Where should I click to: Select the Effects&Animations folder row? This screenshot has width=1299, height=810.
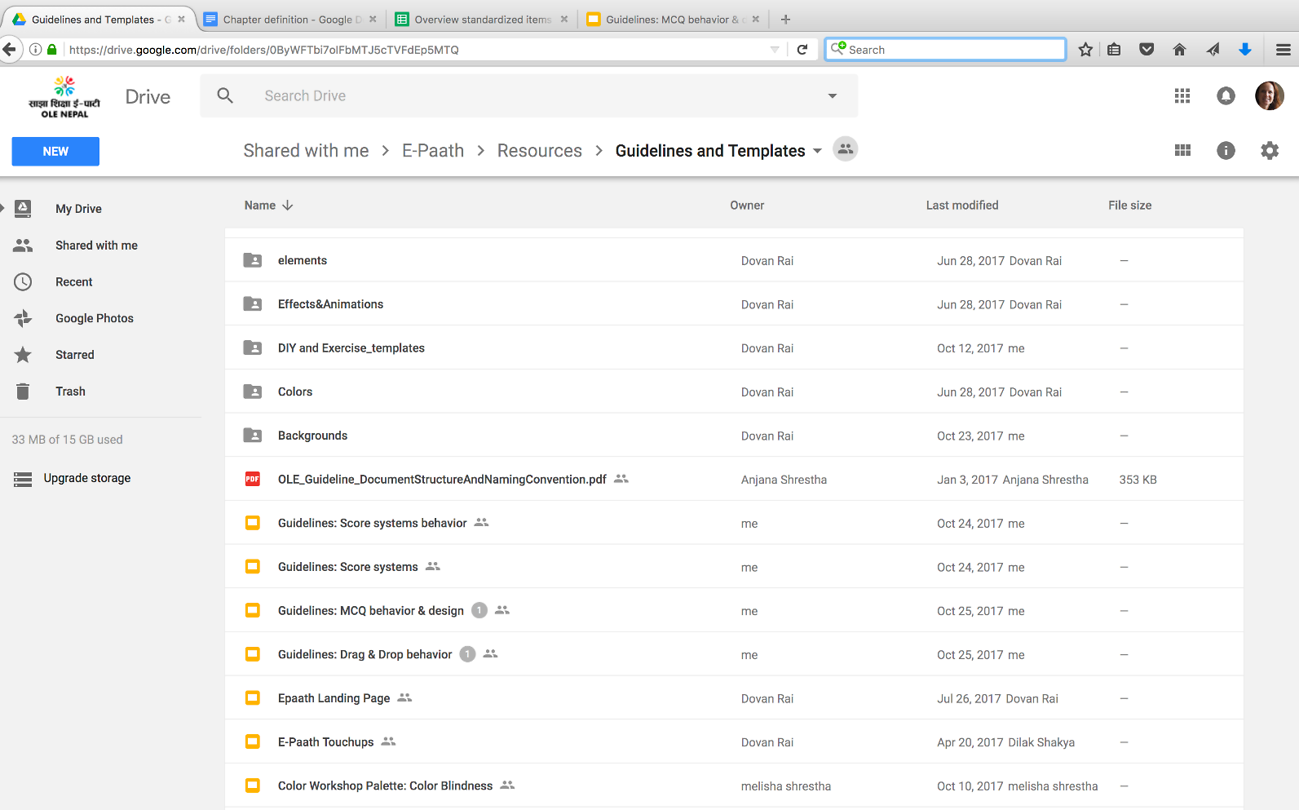click(x=734, y=304)
